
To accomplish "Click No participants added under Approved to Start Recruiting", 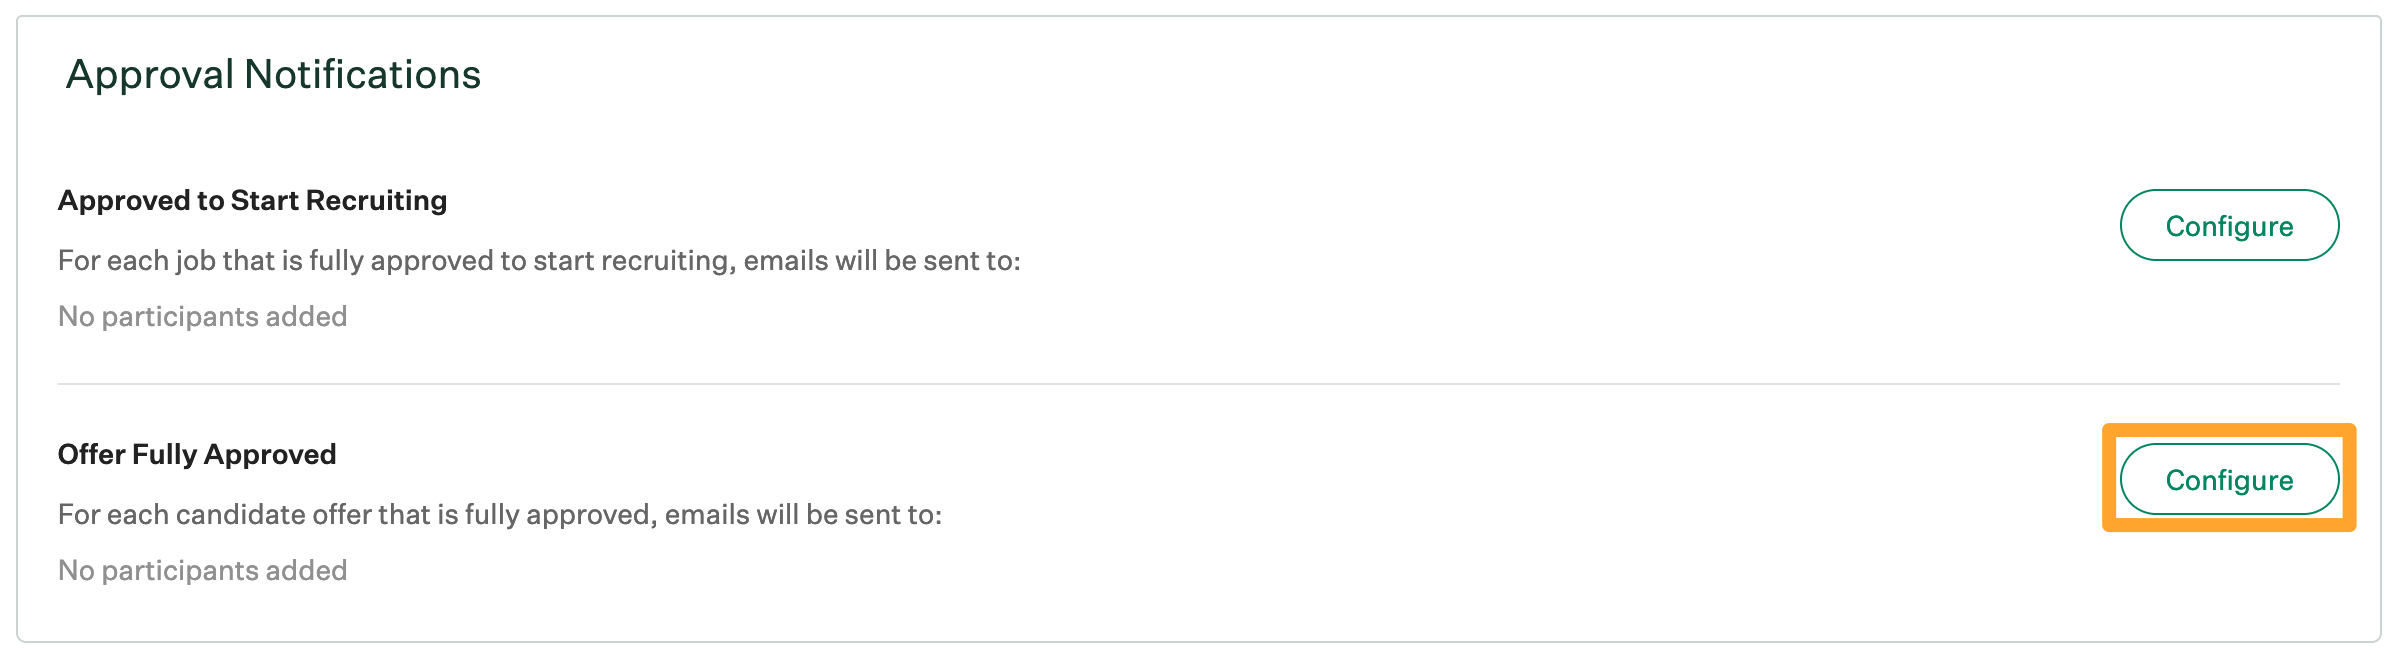I will 203,316.
